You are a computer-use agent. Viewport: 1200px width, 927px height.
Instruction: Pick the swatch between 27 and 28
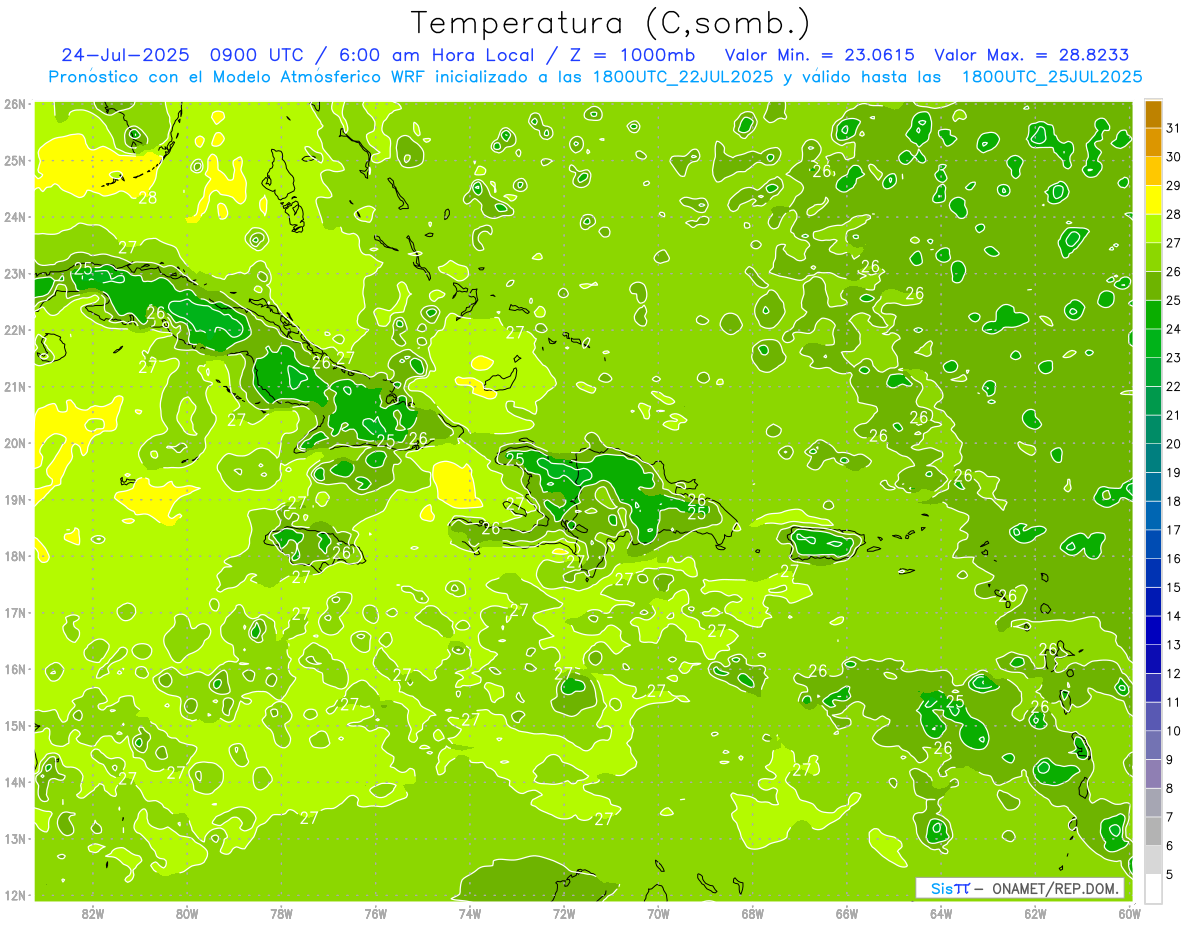[x=1153, y=228]
